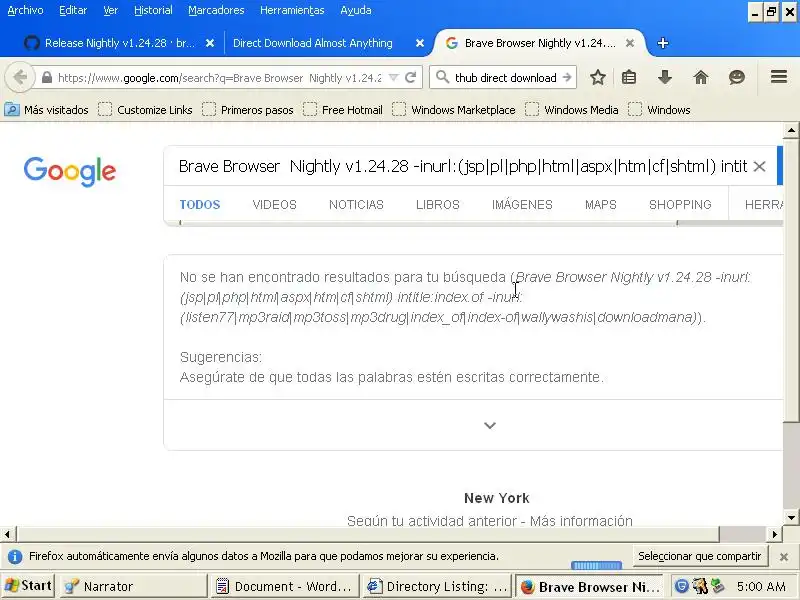Select the IMÁGENES results tab
Viewport: 800px width, 600px height.
[522, 205]
